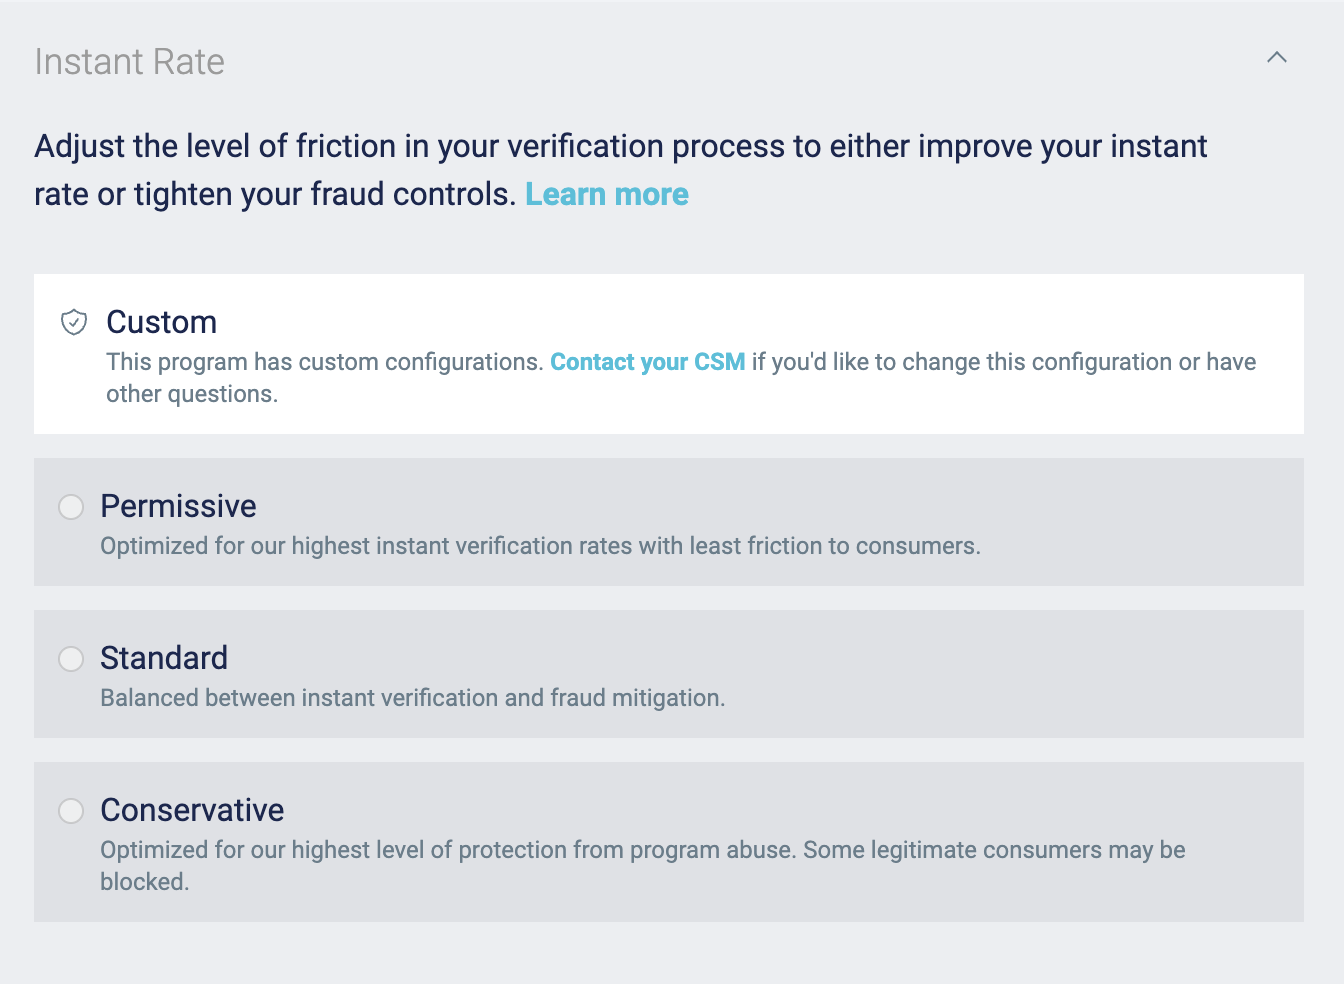1344x984 pixels.
Task: Collapse the Instant Rate section chevron
Action: pos(1276,58)
